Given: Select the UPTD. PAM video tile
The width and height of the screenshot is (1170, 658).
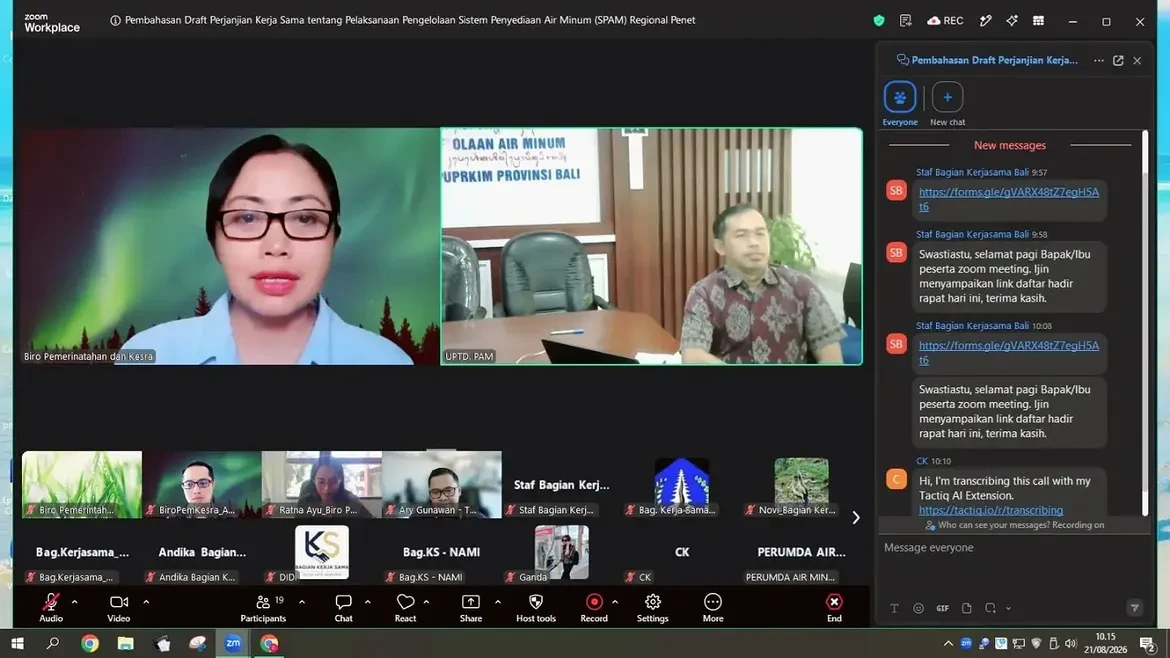Looking at the screenshot, I should 651,246.
